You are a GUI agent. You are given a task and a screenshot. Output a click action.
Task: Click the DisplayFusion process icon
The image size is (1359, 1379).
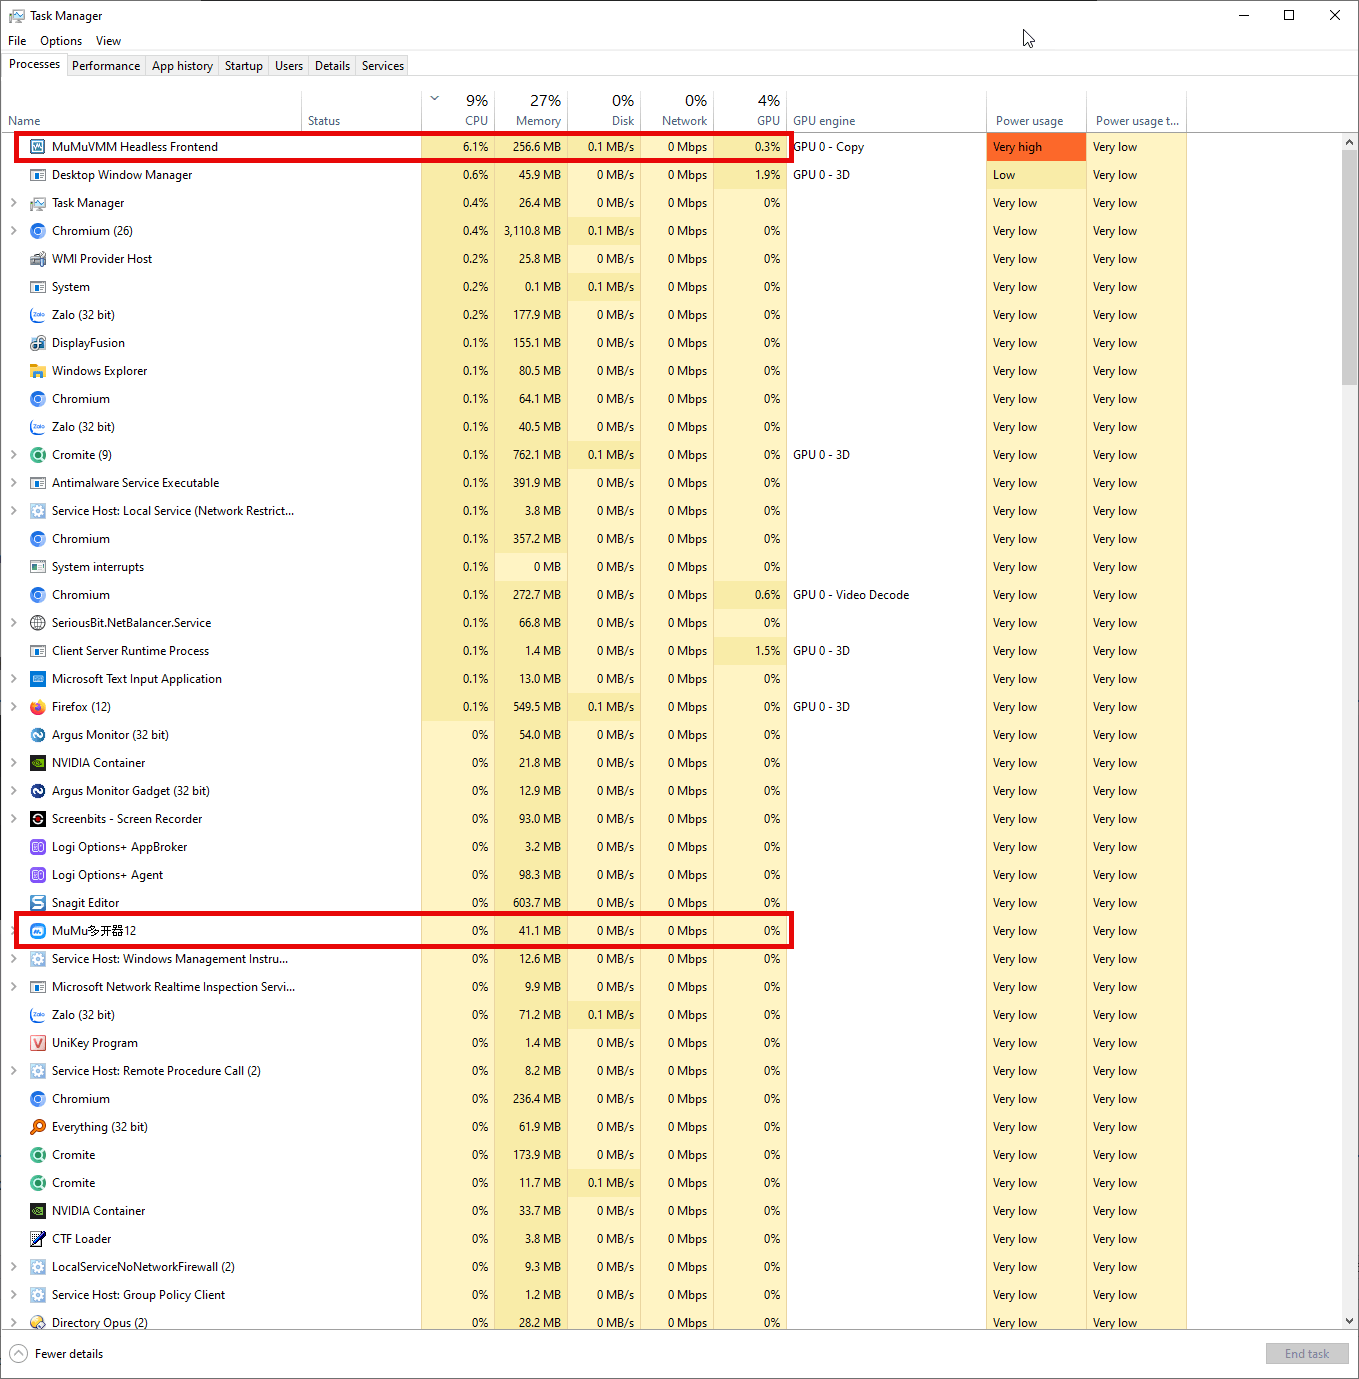point(38,343)
